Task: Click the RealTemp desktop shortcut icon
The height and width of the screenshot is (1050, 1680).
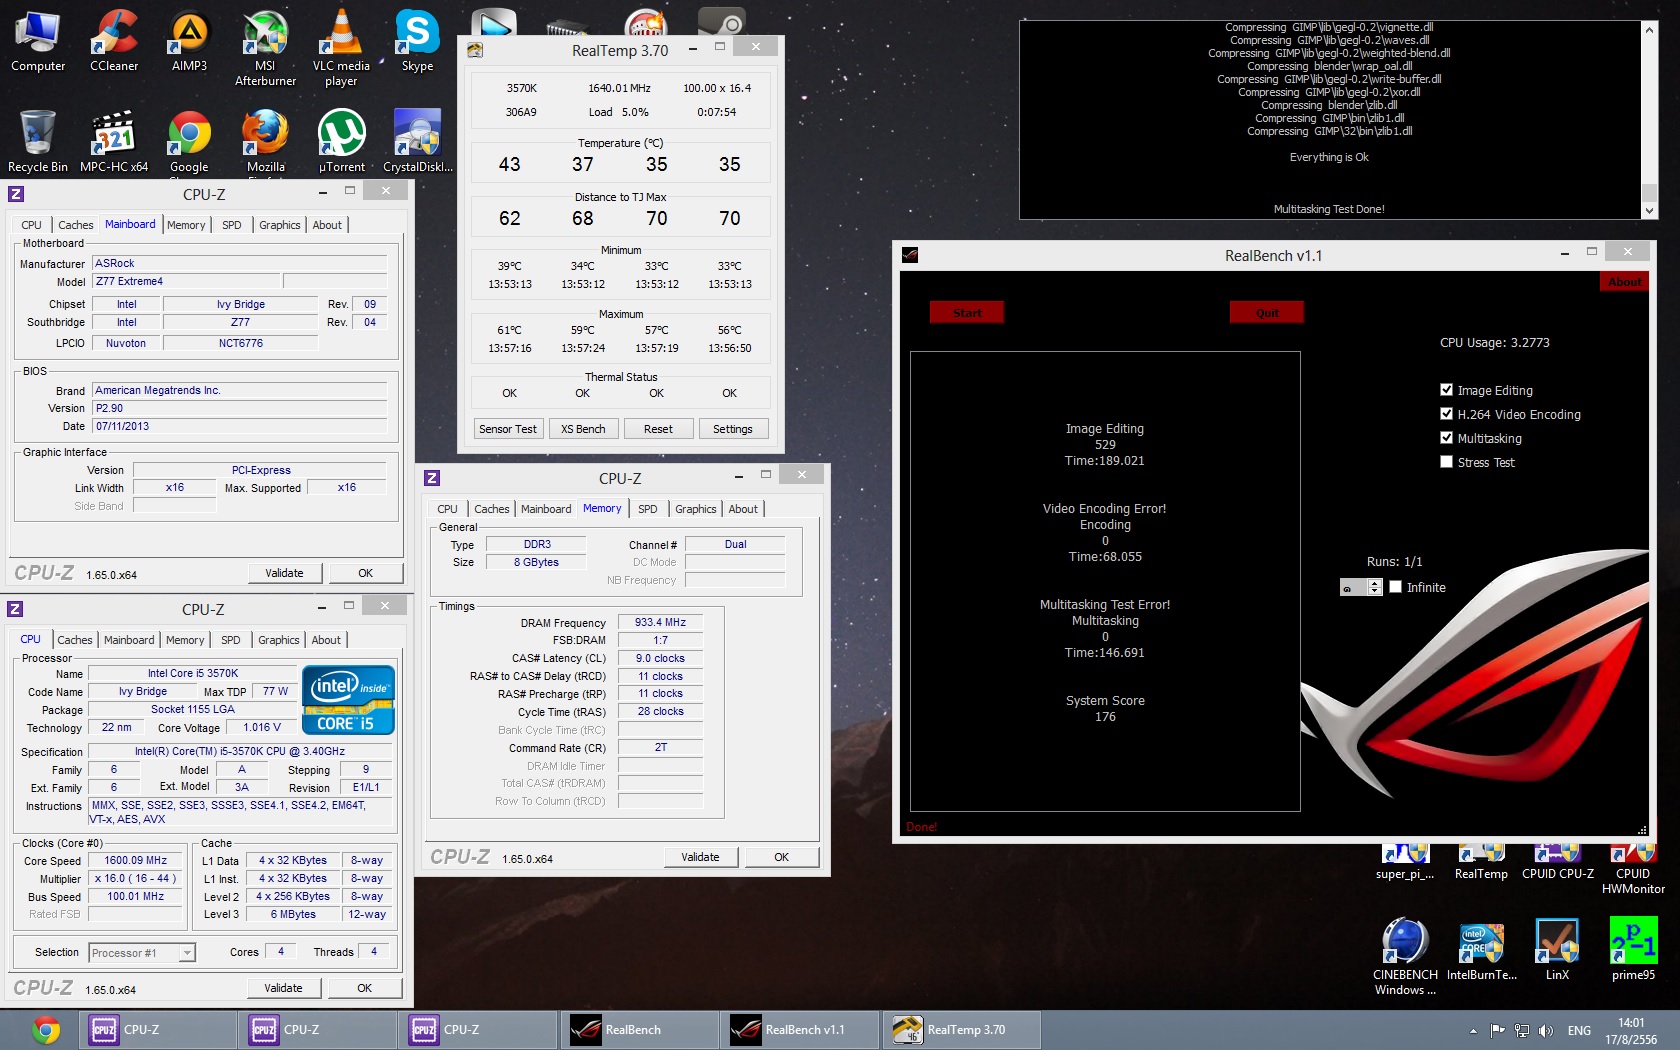Action: click(1481, 863)
